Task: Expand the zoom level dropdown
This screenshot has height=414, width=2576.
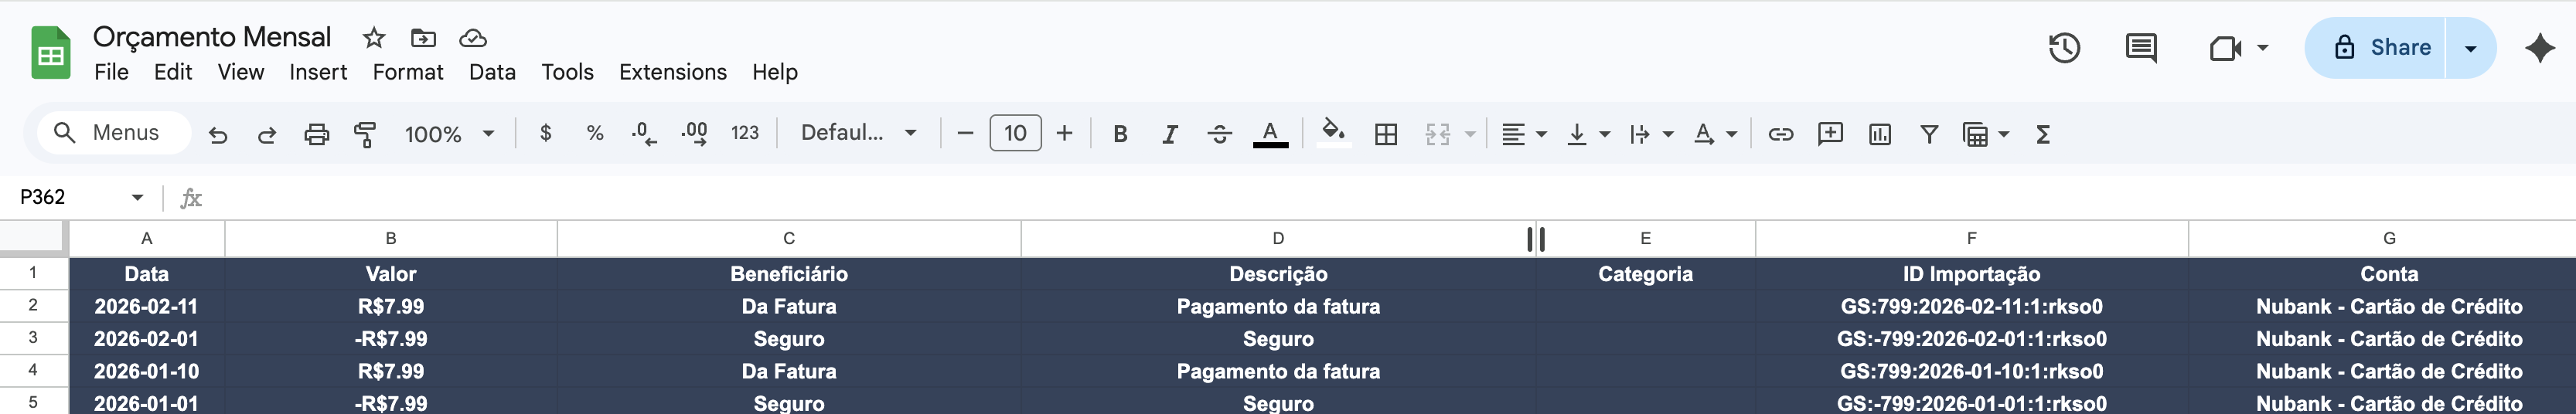Action: (x=449, y=134)
